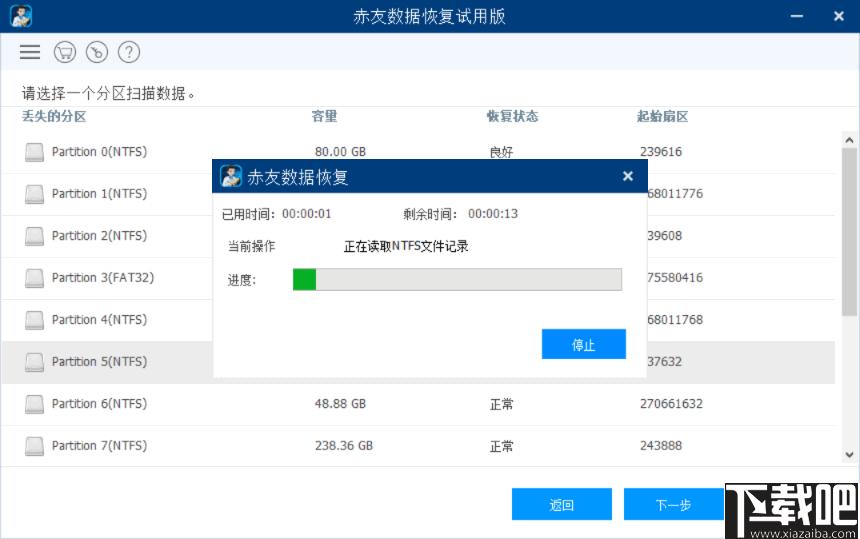Click the shopping cart purchase icon

pos(65,52)
